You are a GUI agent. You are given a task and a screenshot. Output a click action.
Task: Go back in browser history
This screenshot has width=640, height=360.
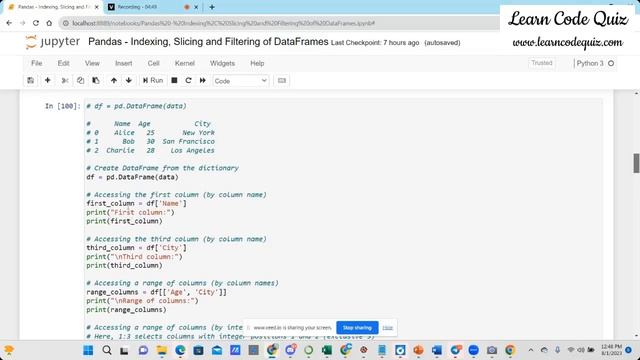coord(9,23)
